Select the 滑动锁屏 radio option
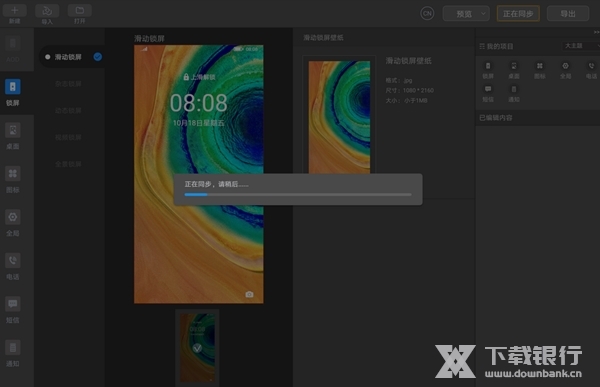600x387 pixels. click(47, 57)
